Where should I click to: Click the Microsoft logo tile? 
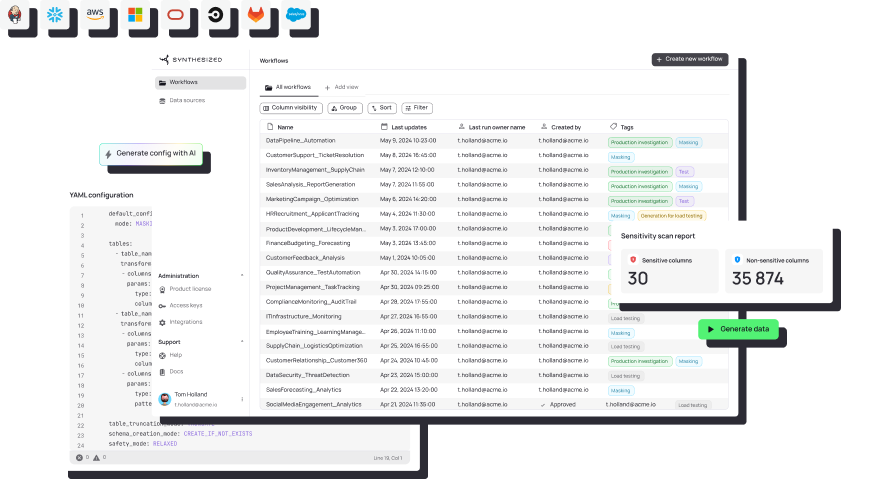point(135,15)
